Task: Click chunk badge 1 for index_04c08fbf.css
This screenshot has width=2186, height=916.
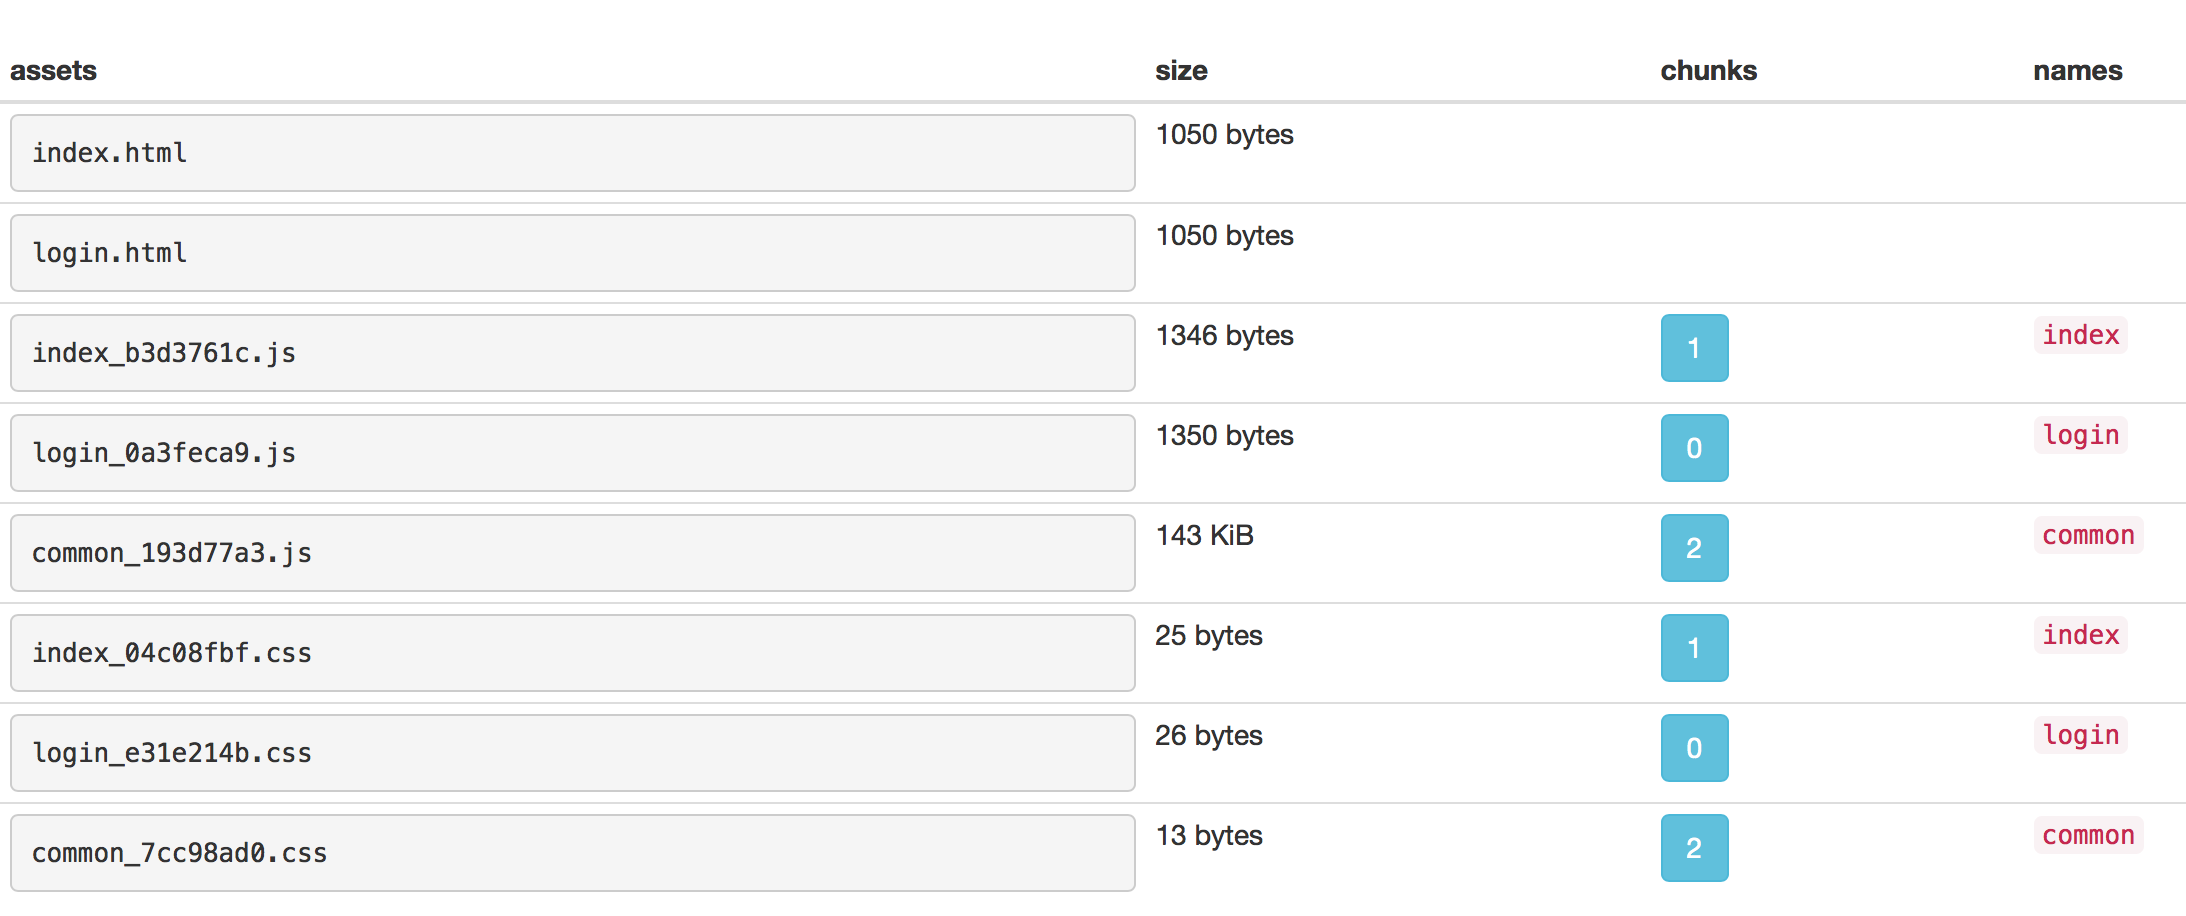Action: click(1694, 648)
